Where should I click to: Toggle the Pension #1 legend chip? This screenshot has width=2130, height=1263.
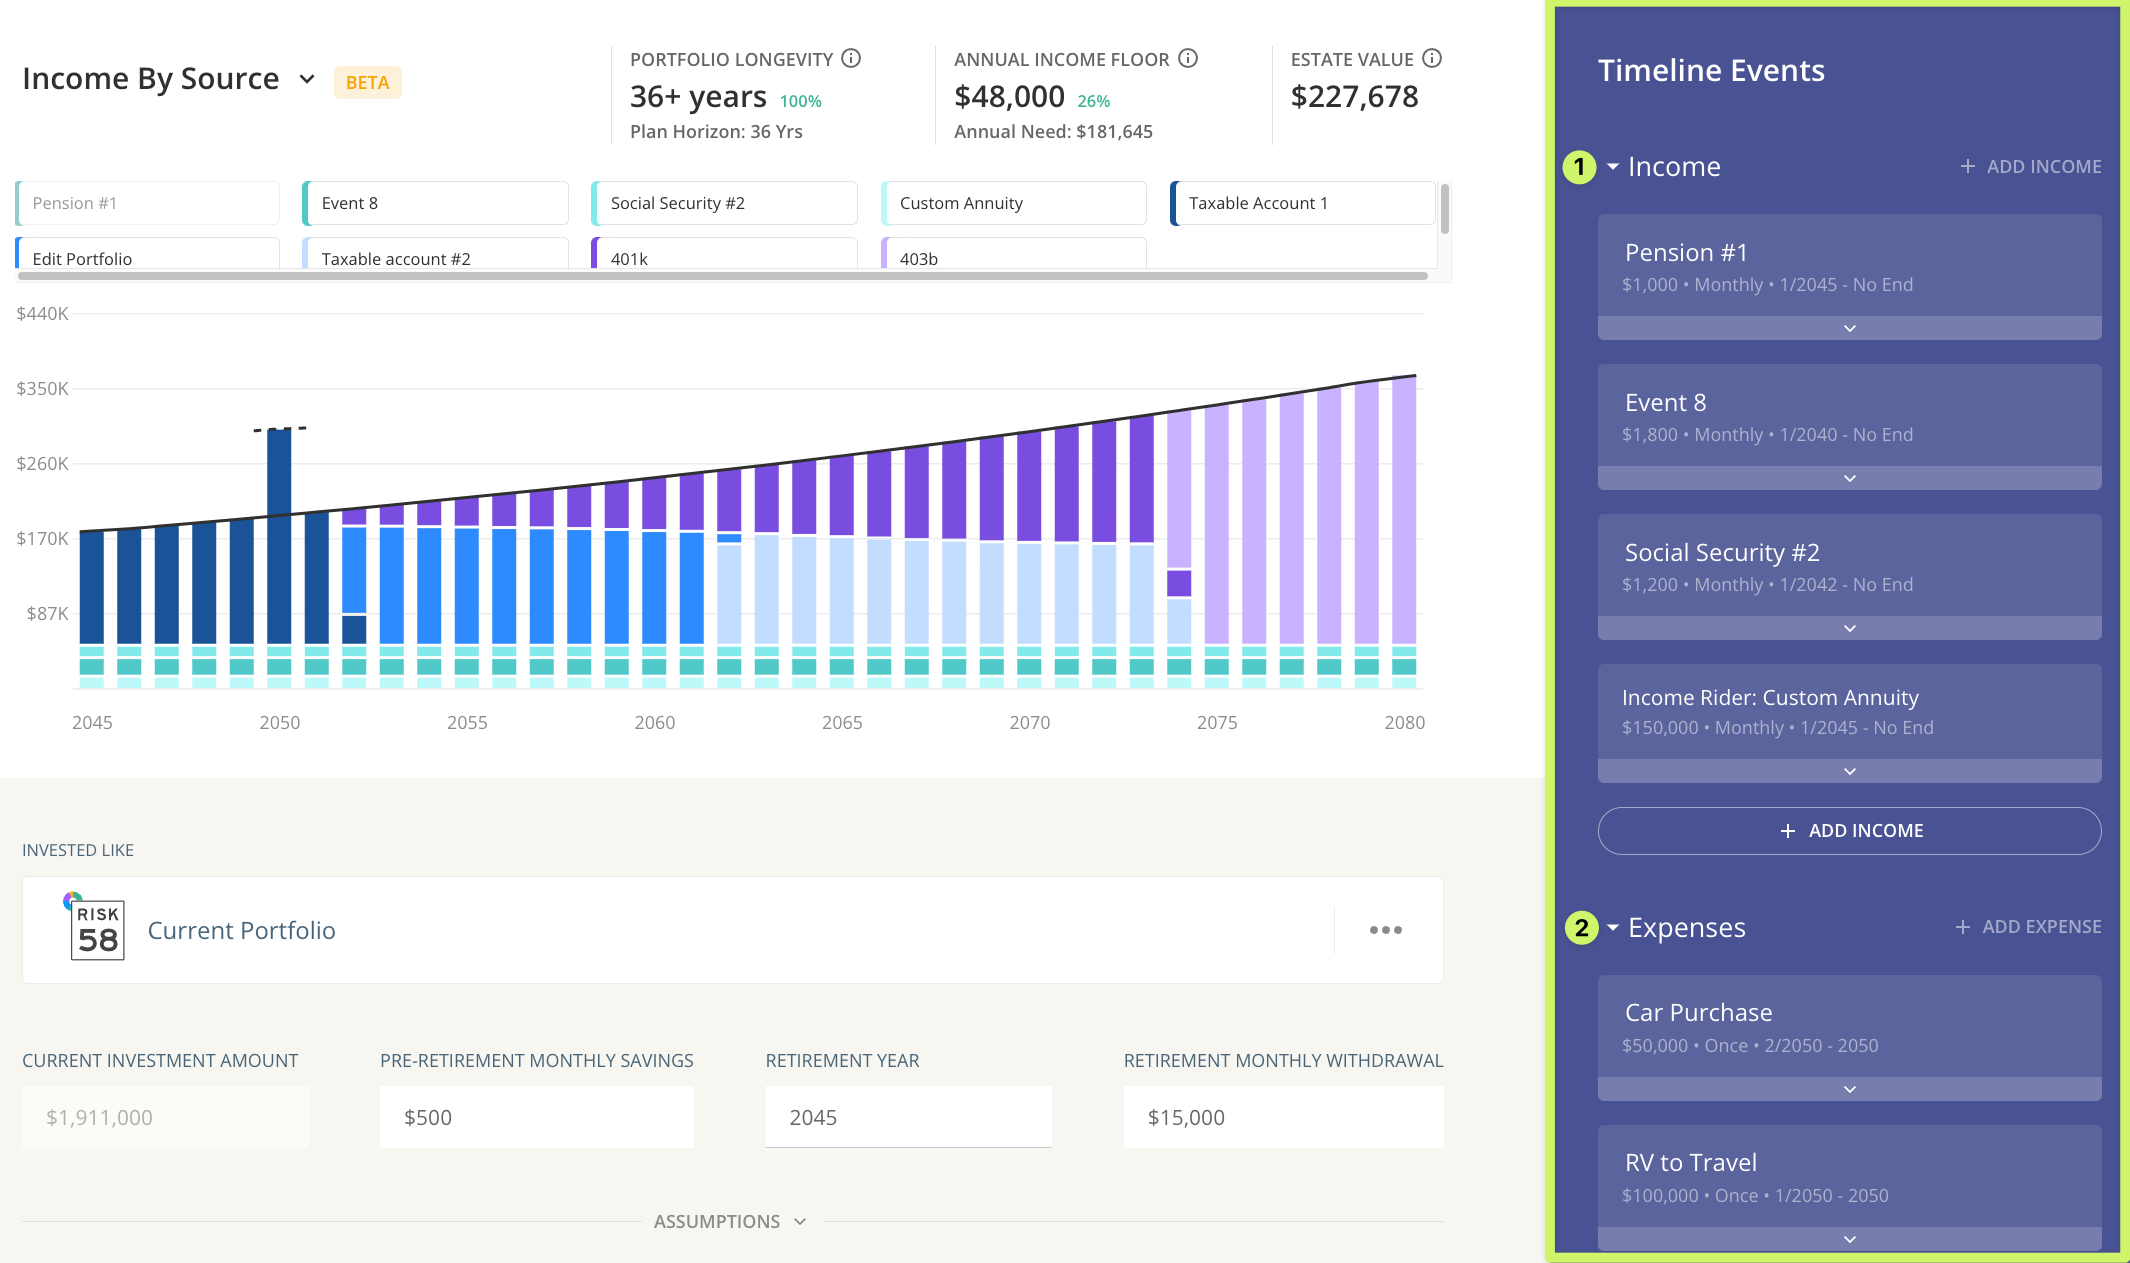[x=146, y=202]
